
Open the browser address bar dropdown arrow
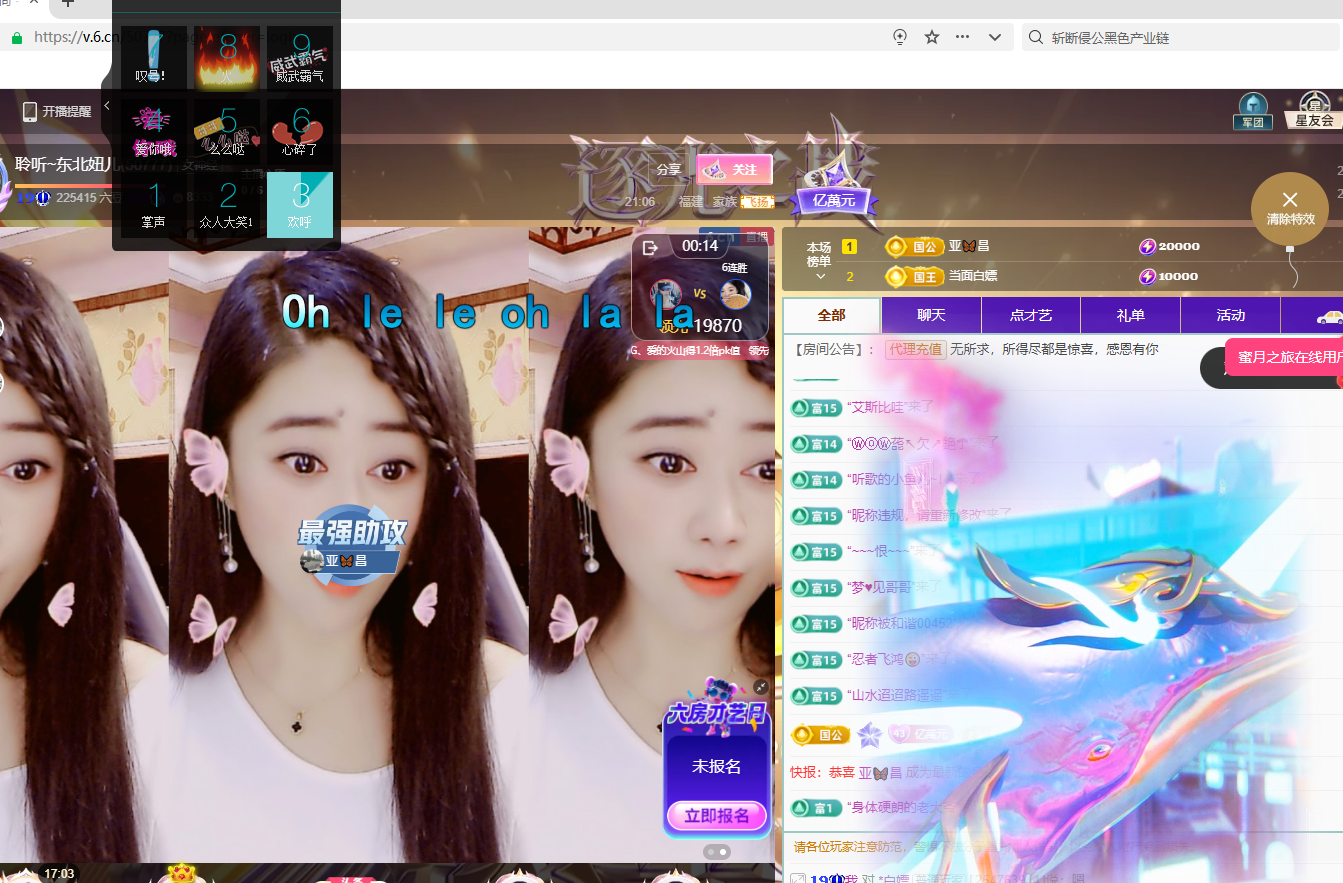click(995, 37)
